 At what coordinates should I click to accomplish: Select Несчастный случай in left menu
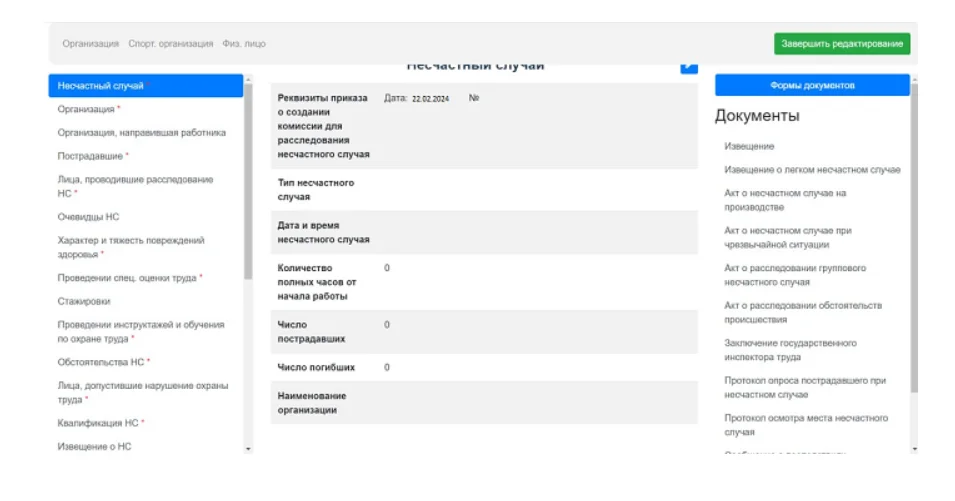coord(146,86)
